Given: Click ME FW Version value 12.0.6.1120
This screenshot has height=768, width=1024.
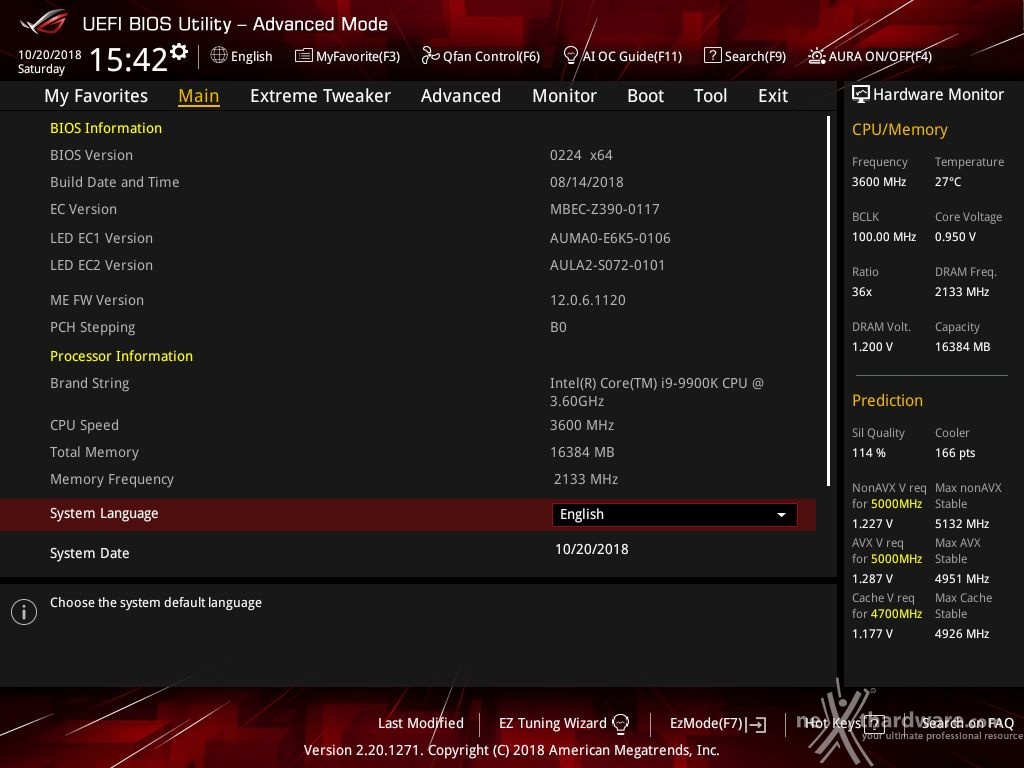Looking at the screenshot, I should (x=588, y=300).
